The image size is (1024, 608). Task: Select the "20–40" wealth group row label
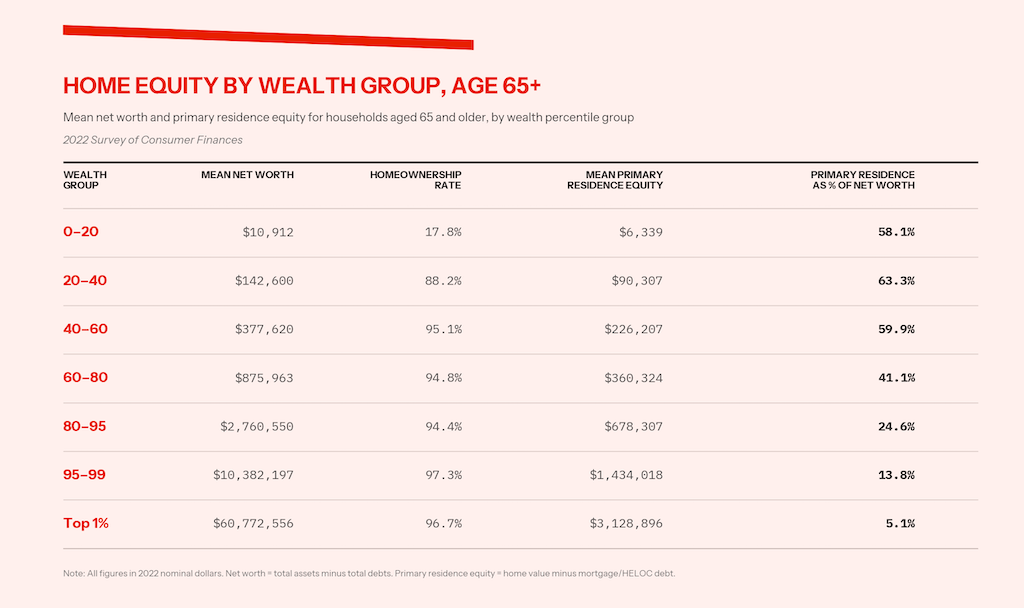(85, 281)
